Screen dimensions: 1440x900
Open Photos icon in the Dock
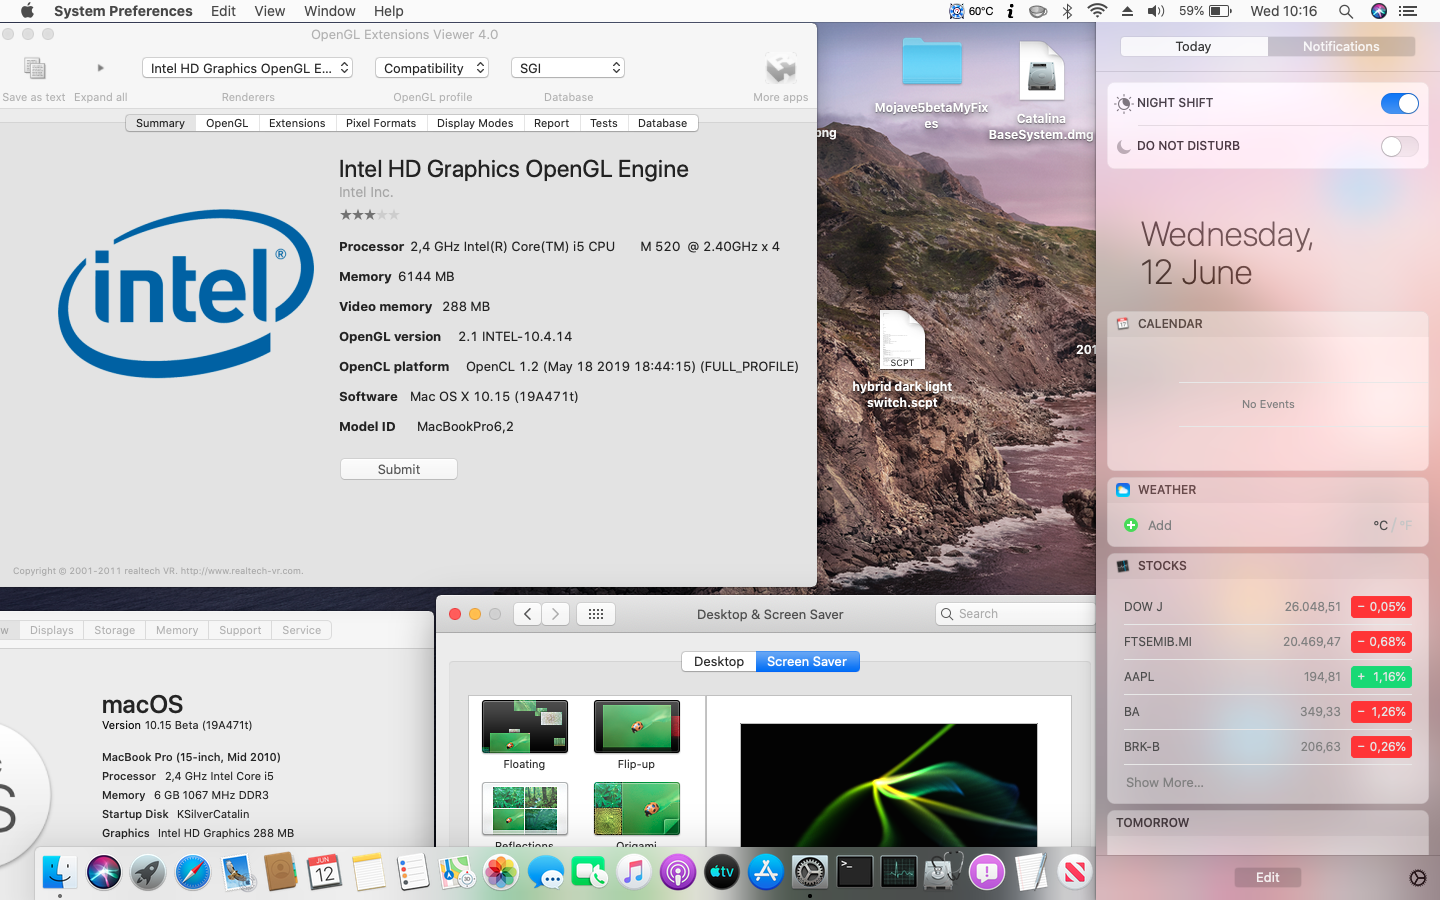click(x=501, y=872)
